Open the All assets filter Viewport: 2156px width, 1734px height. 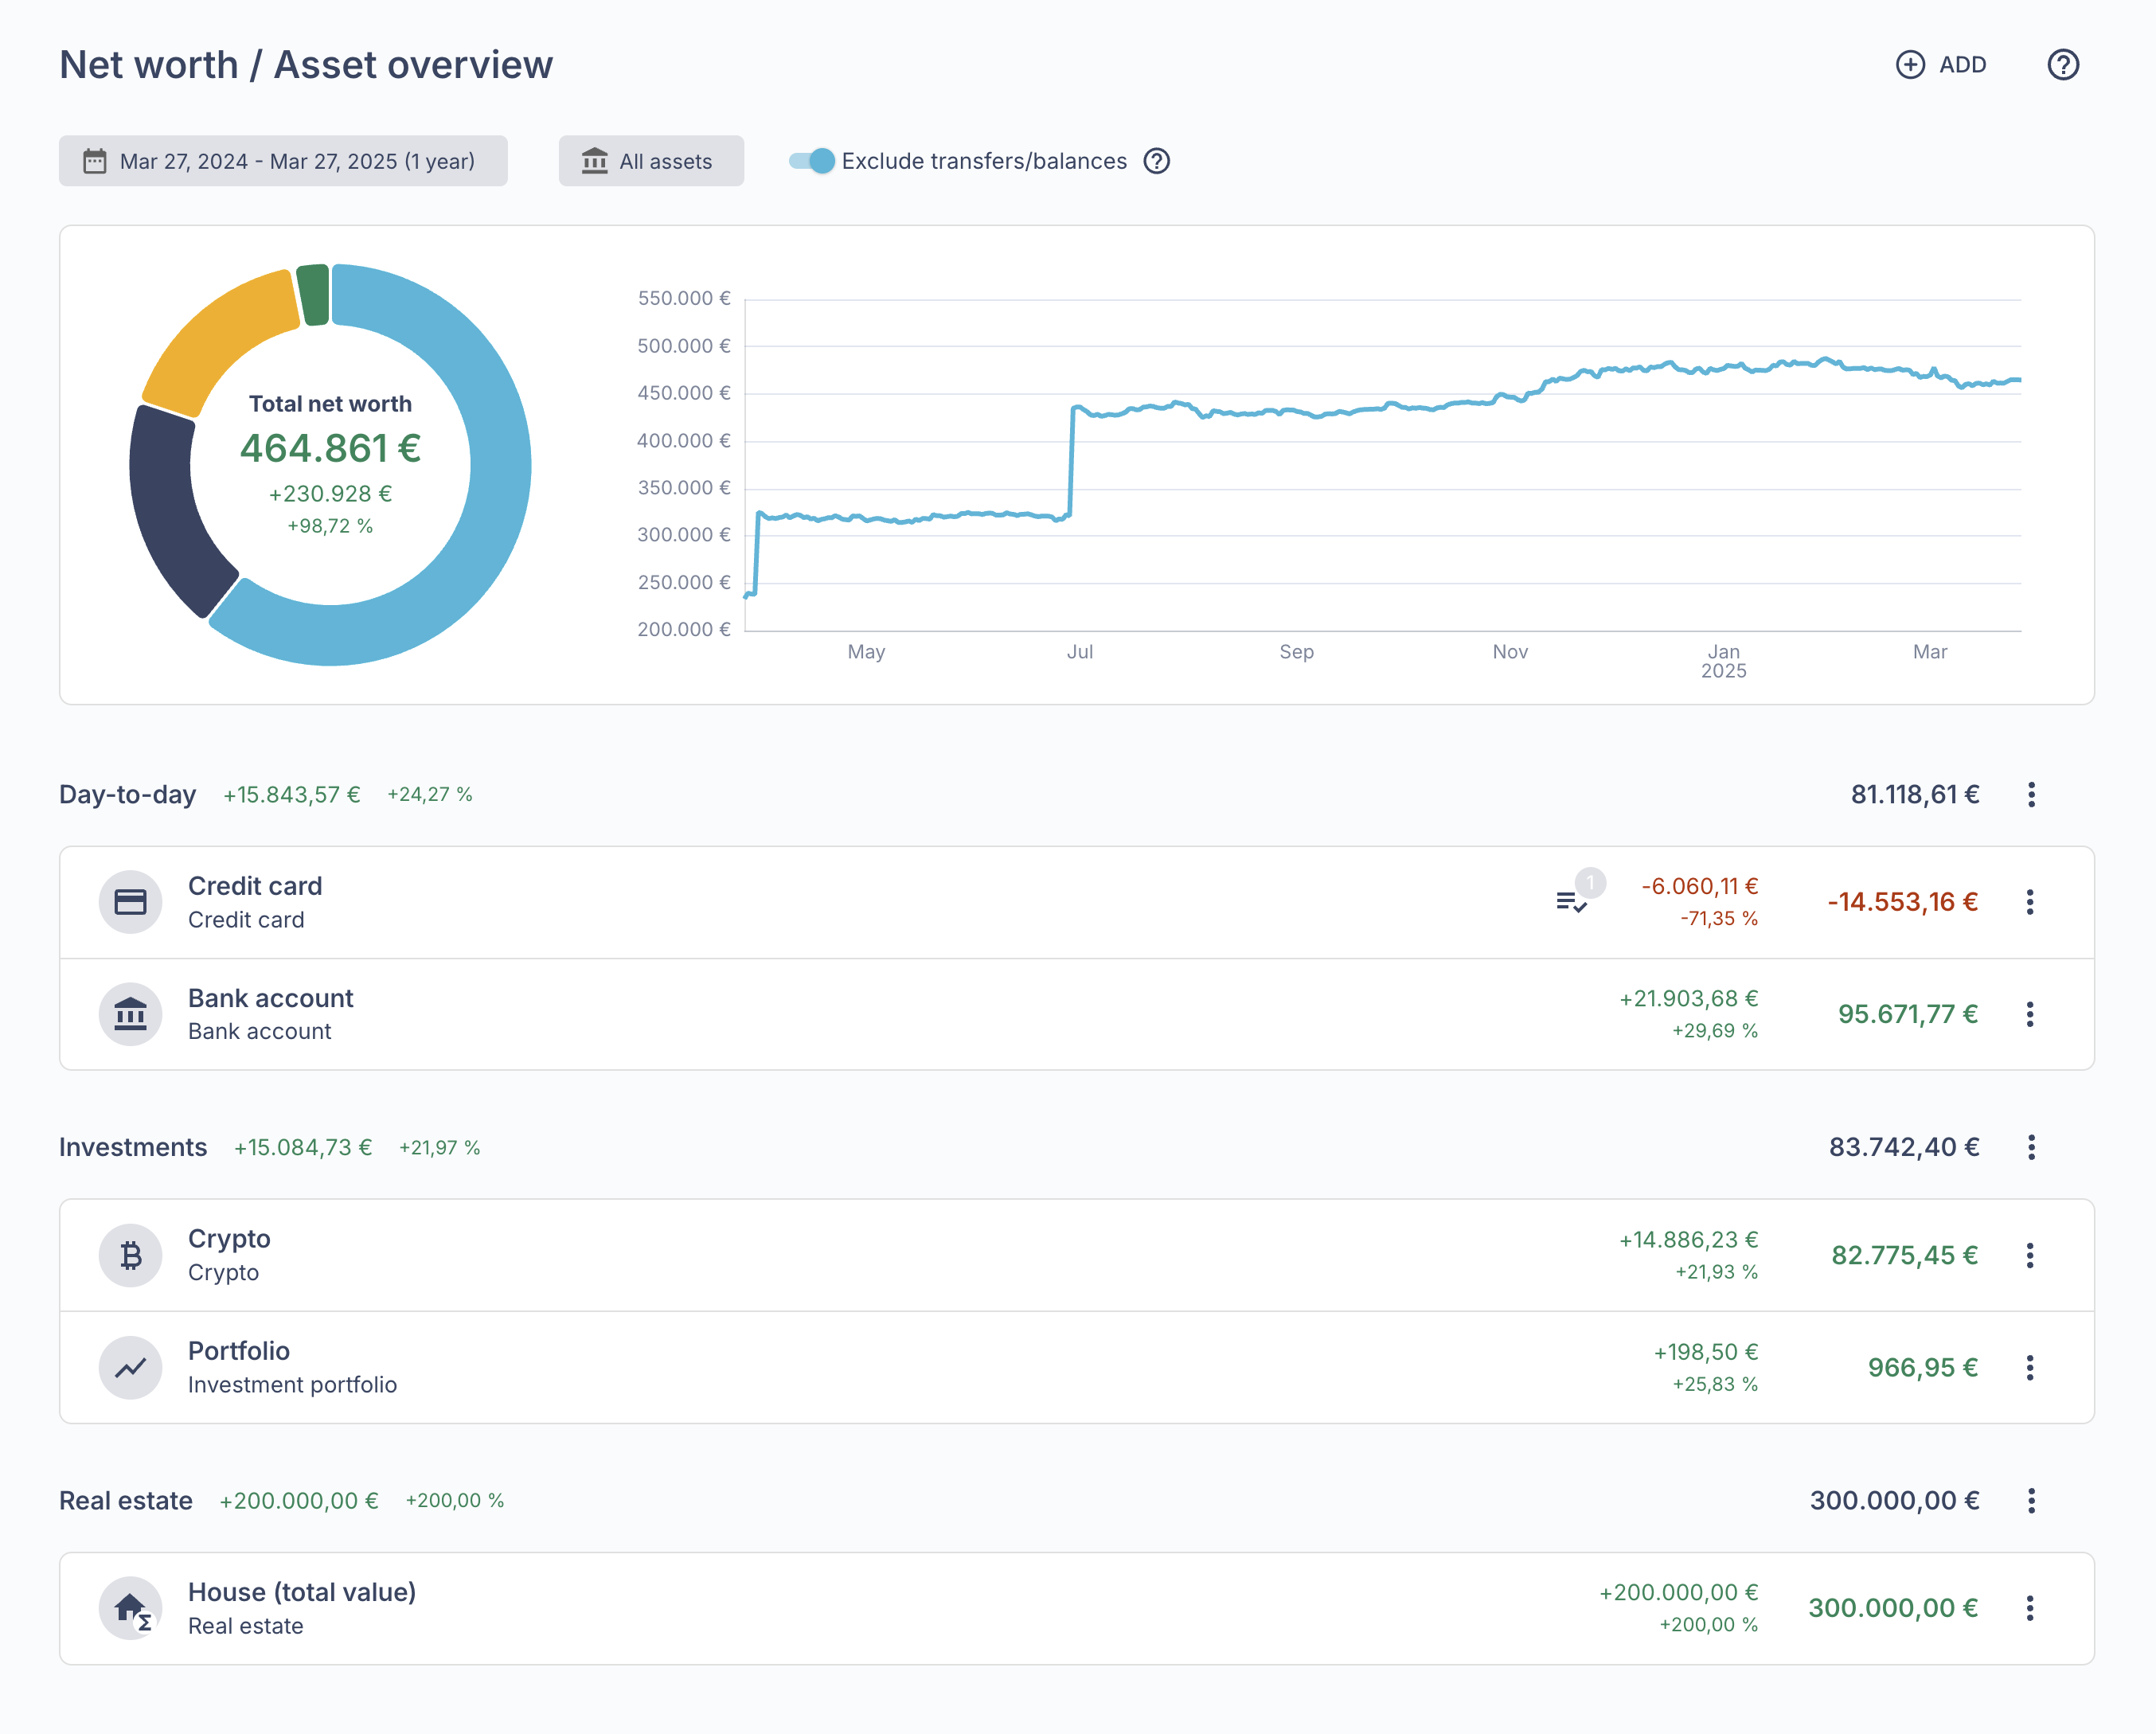pos(651,160)
